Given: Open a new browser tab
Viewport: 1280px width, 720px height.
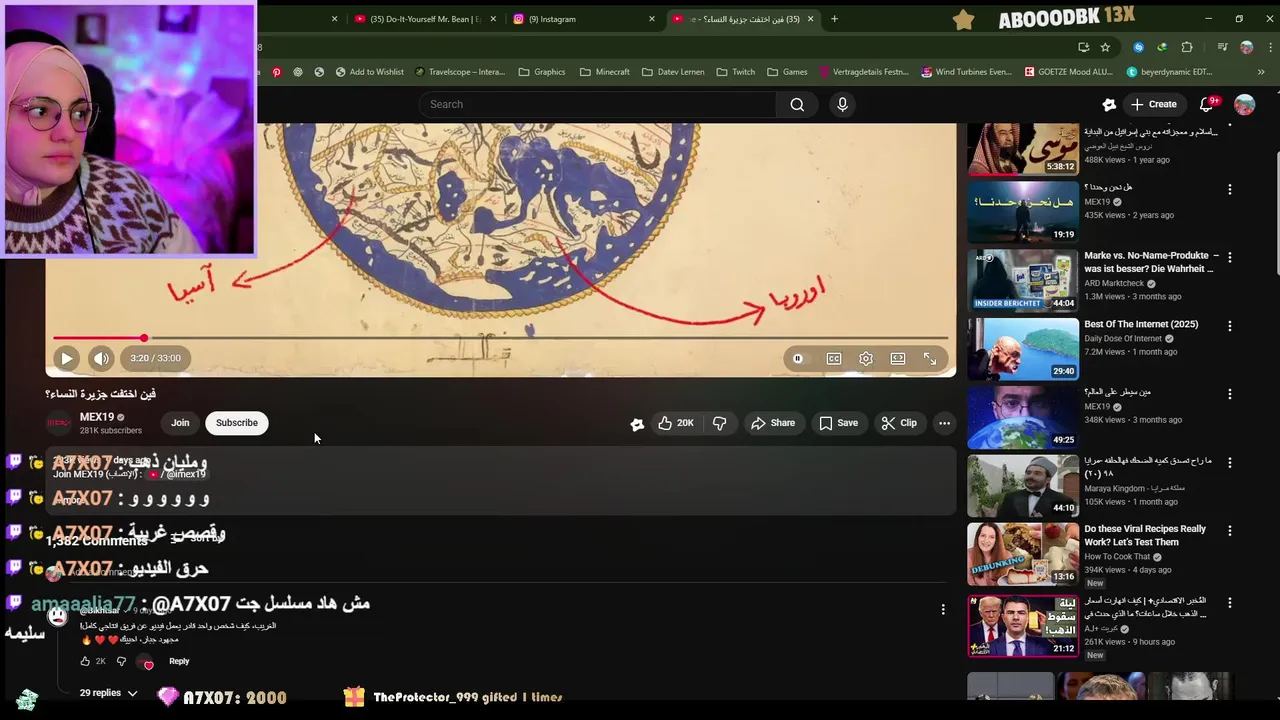Looking at the screenshot, I should click(834, 19).
